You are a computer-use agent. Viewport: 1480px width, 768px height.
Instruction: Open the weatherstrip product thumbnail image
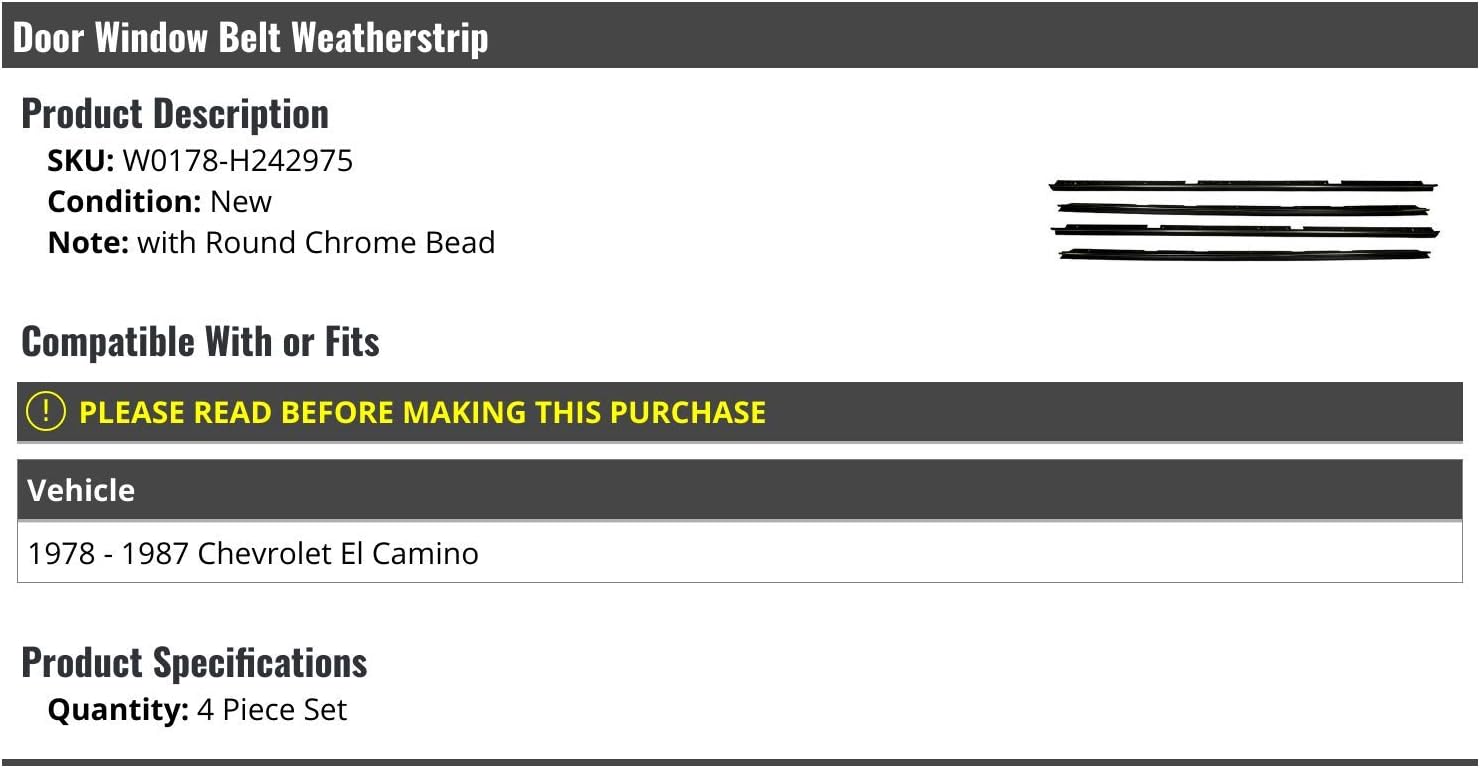click(1244, 220)
